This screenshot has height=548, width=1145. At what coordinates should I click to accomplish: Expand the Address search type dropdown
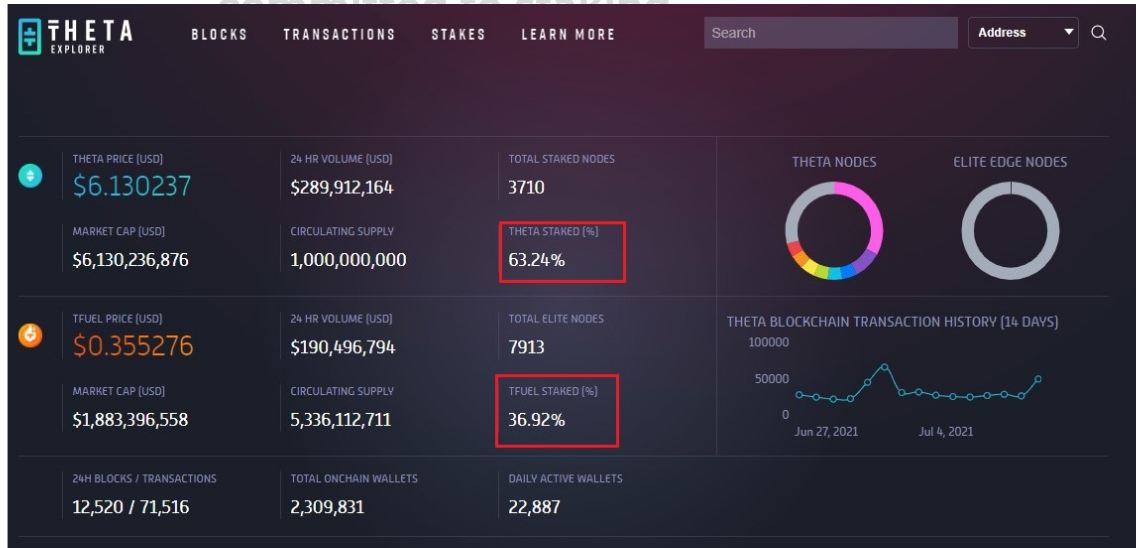pos(1023,33)
